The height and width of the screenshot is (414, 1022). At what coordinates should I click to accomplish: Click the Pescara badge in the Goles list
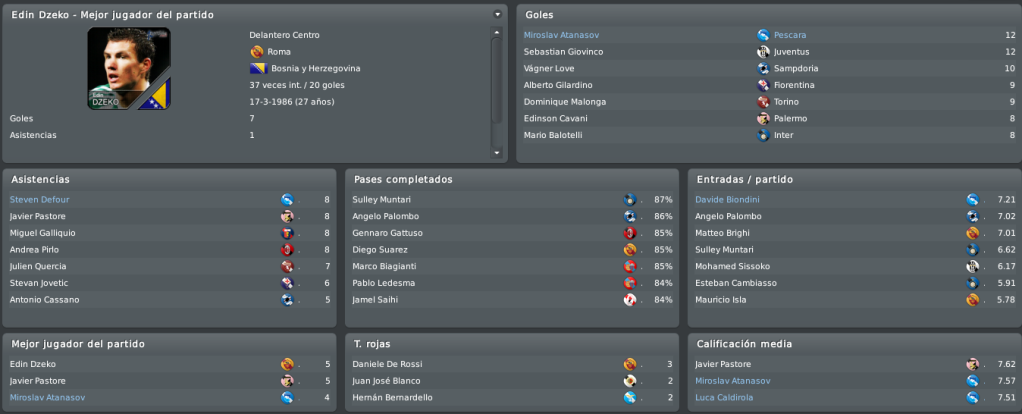[x=763, y=35]
